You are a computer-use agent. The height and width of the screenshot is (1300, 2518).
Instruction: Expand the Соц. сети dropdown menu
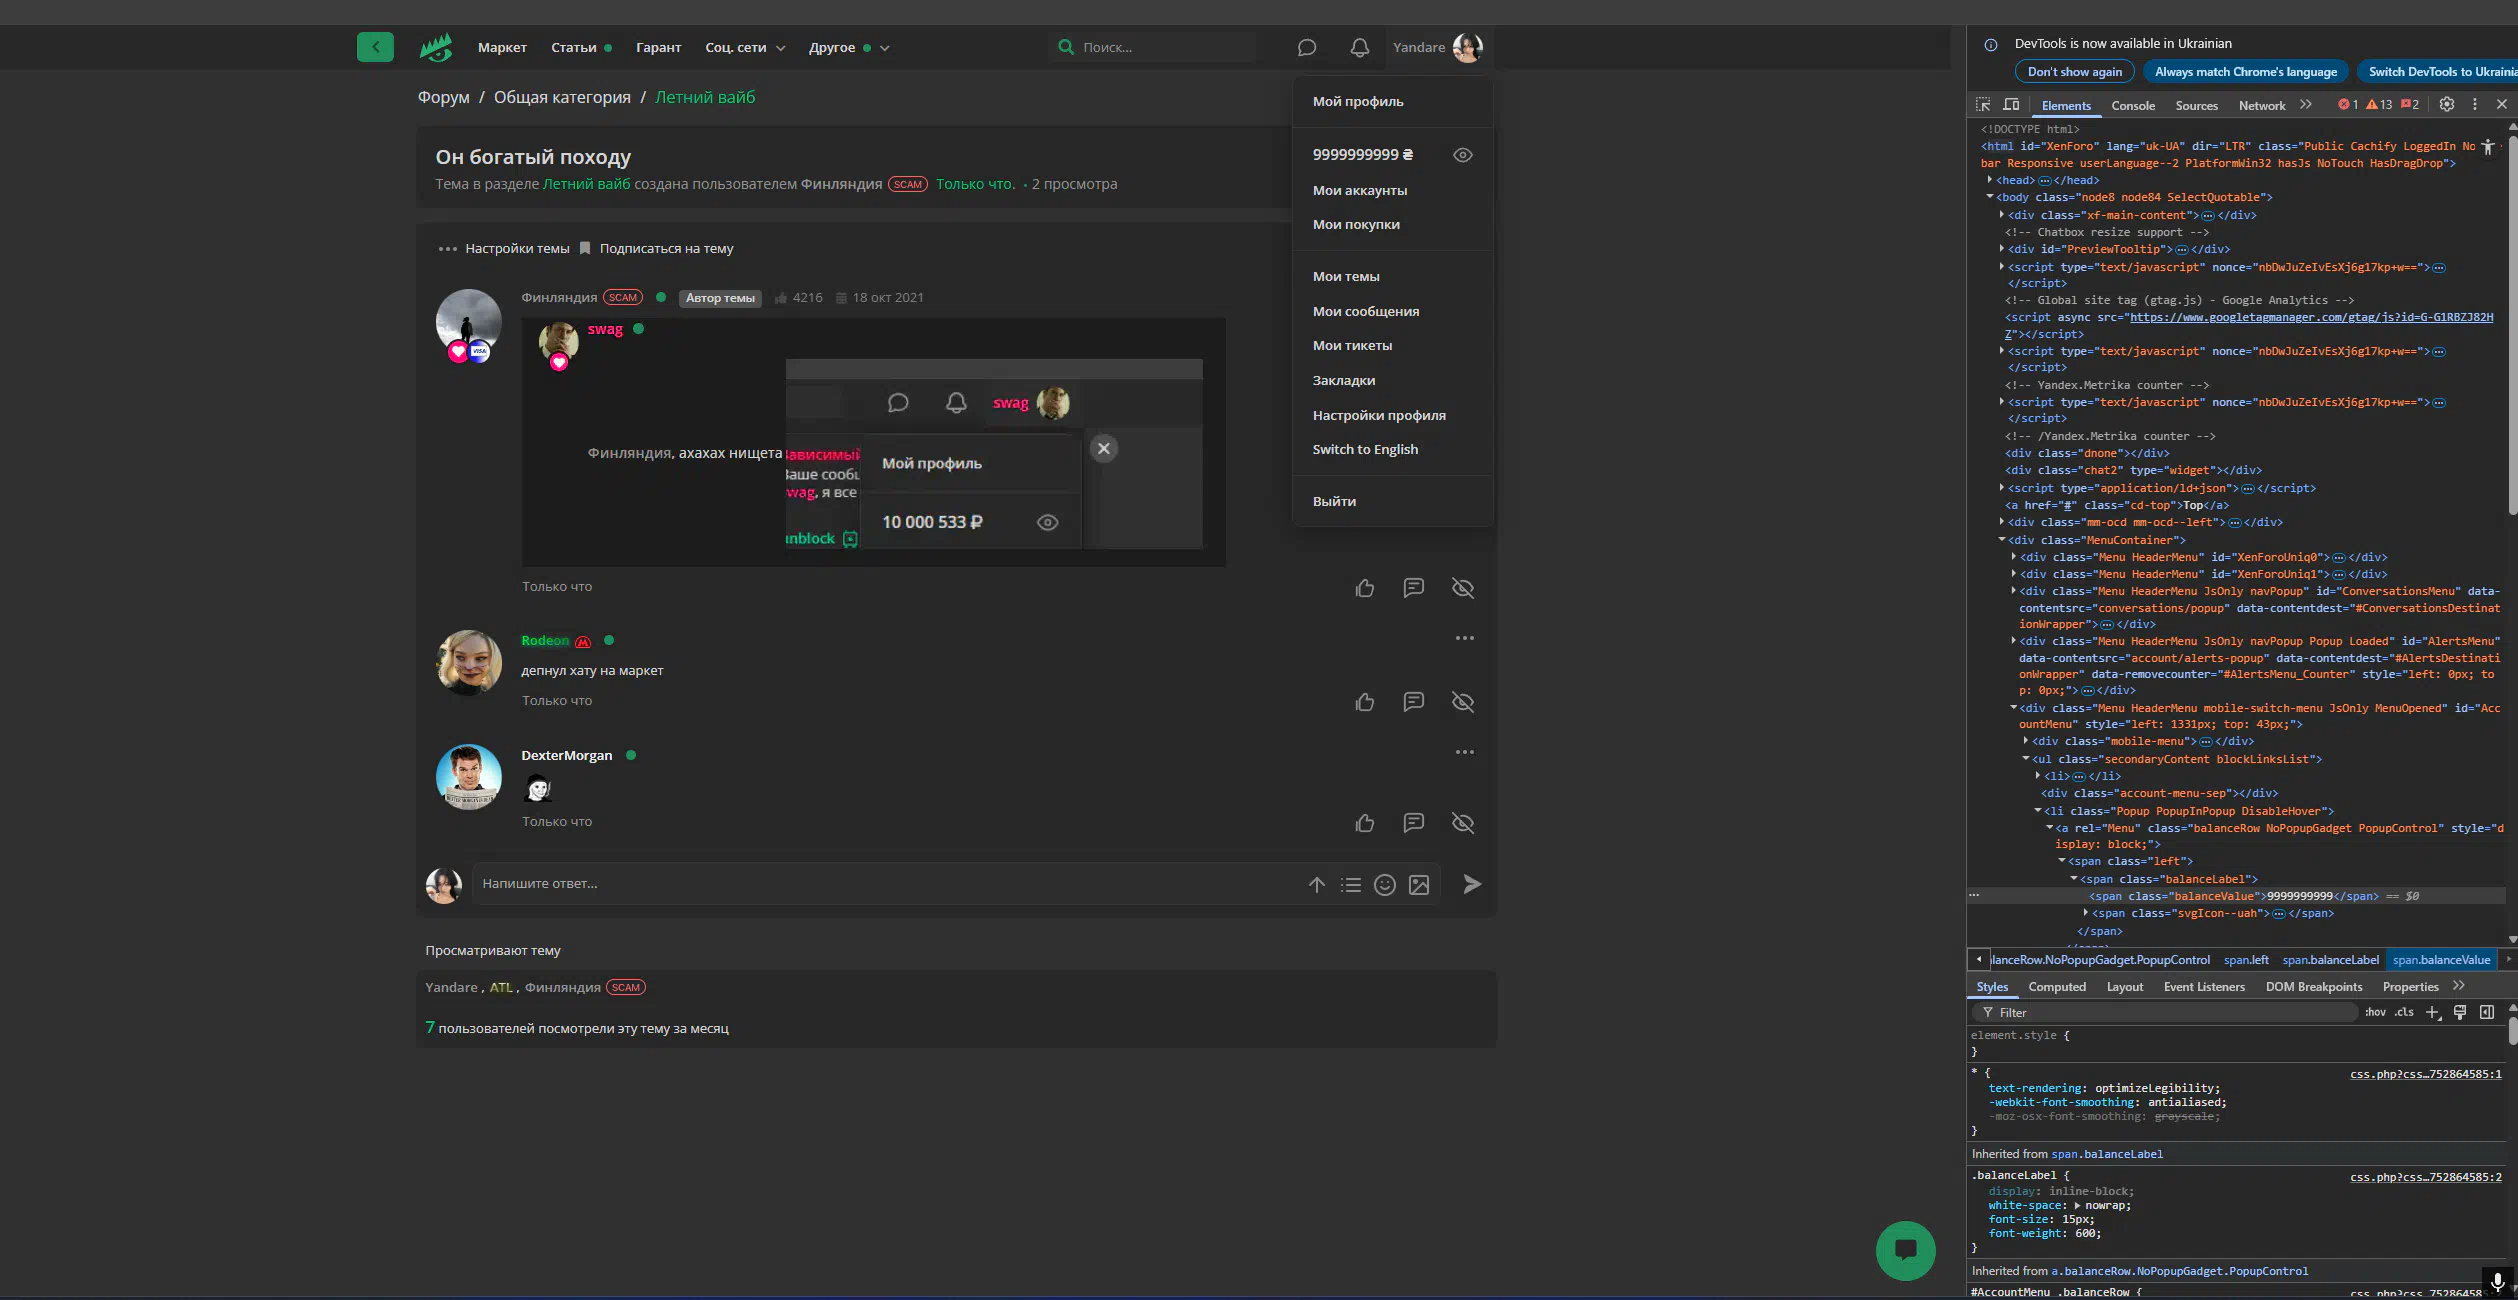(745, 47)
